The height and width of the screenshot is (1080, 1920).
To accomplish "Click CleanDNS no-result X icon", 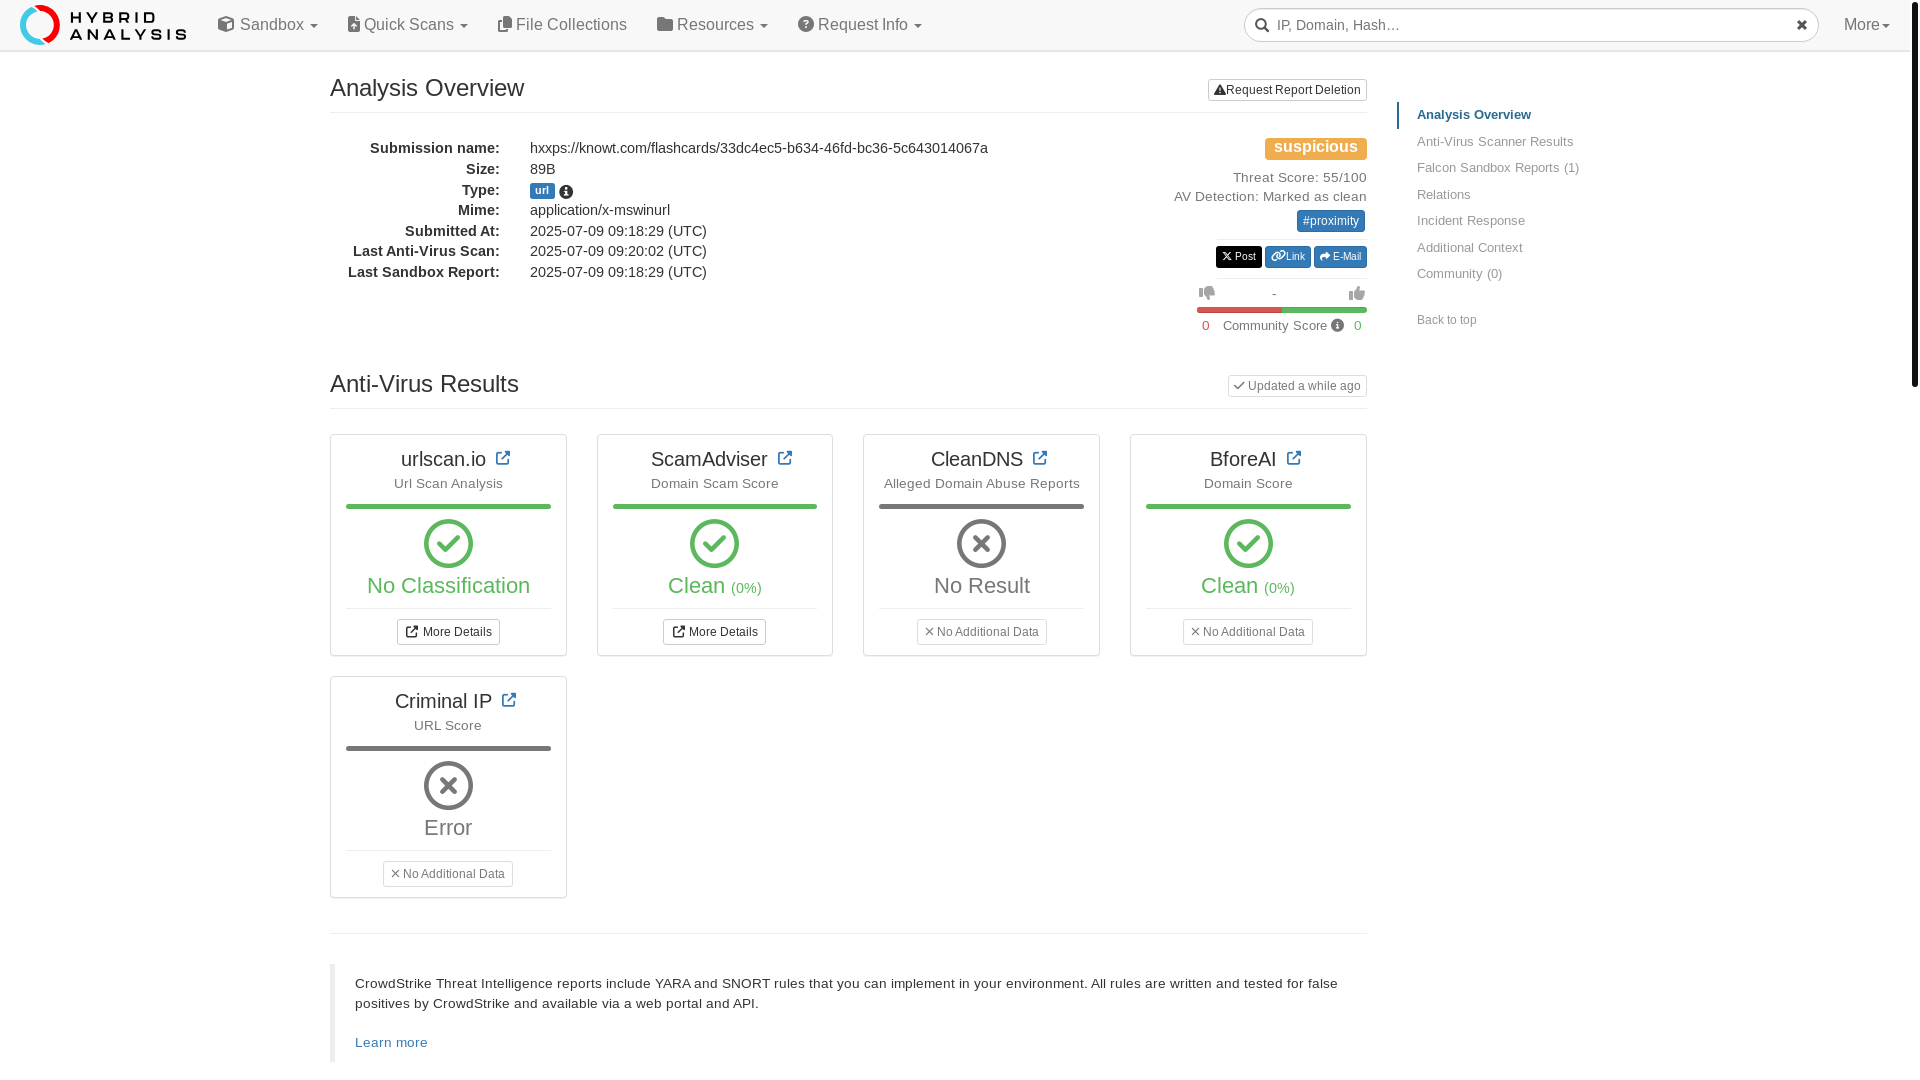I will pyautogui.click(x=982, y=544).
